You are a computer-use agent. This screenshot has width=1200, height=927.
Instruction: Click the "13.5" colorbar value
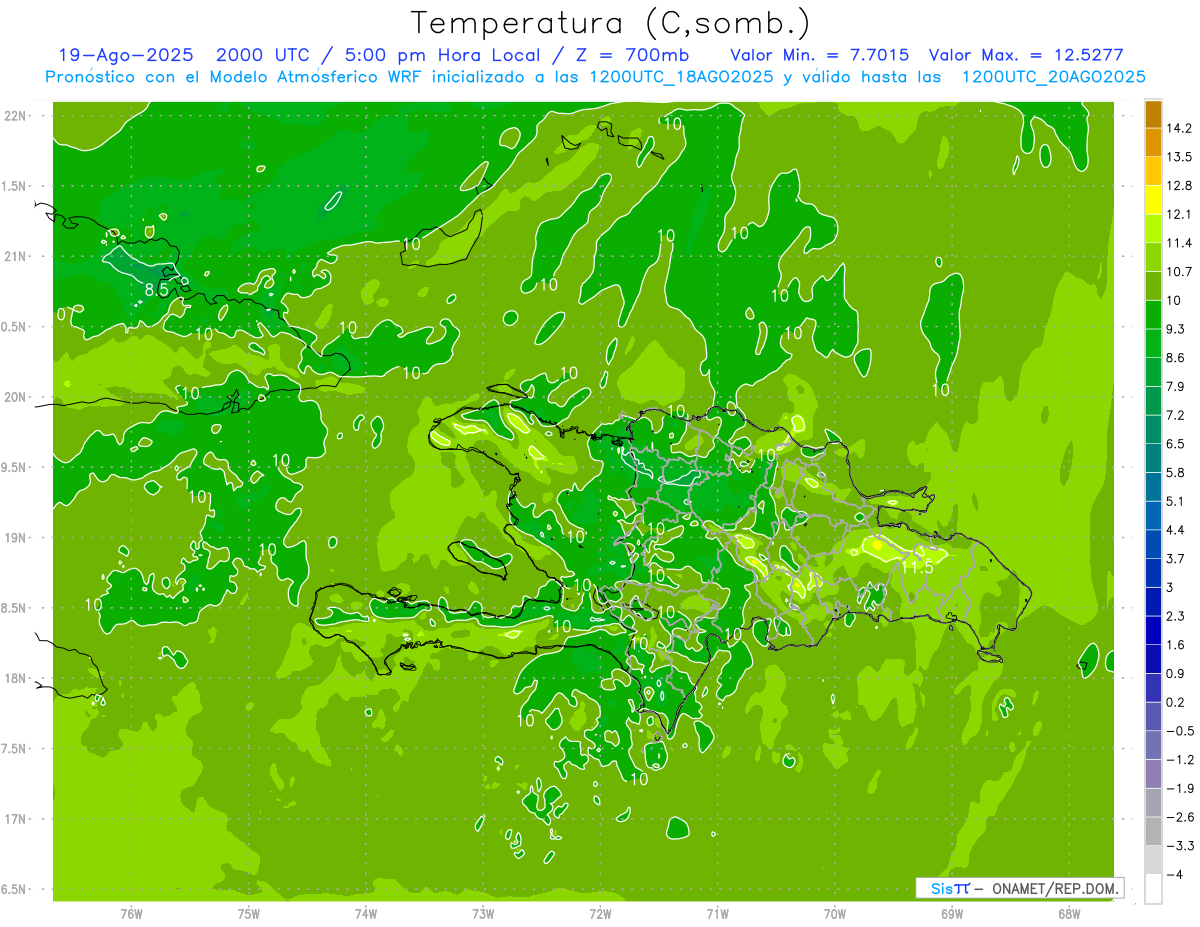1178,157
